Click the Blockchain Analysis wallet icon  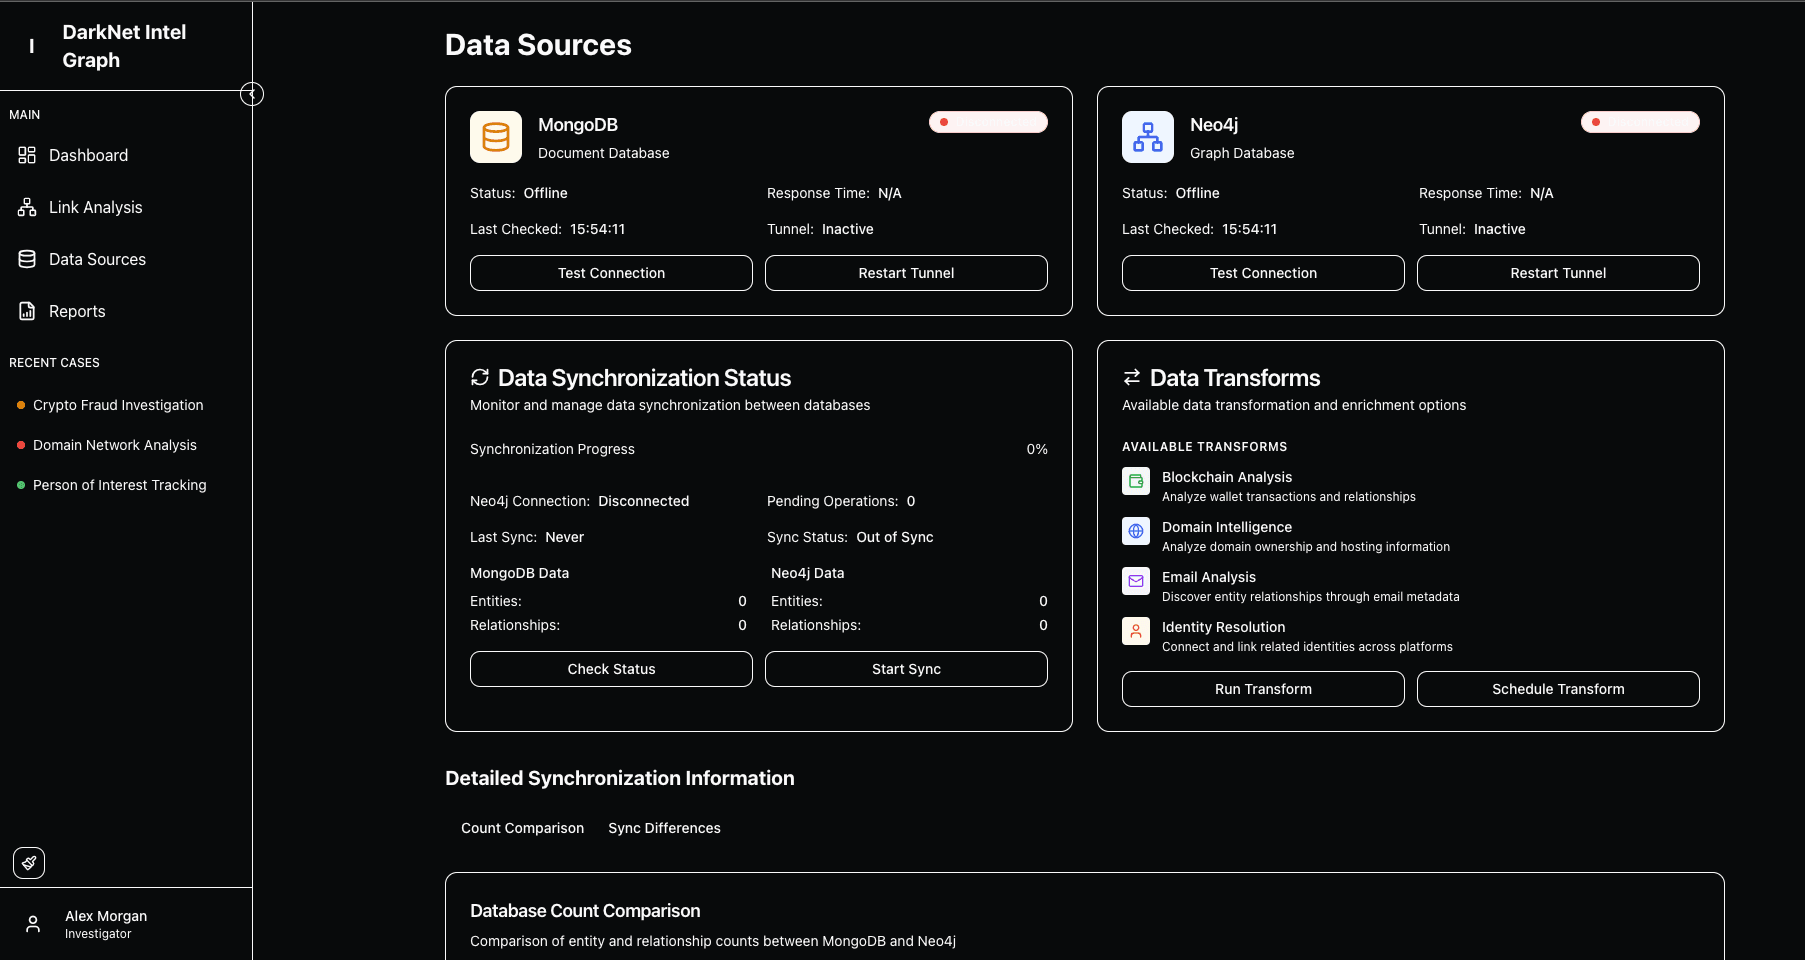click(x=1136, y=481)
